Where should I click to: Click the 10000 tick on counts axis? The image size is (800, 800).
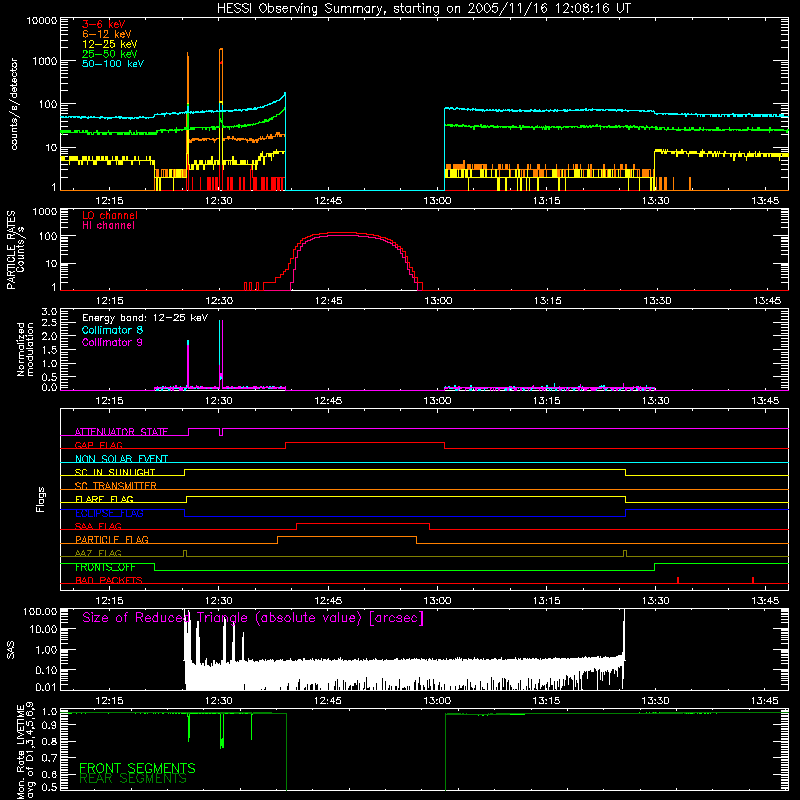click(42, 21)
